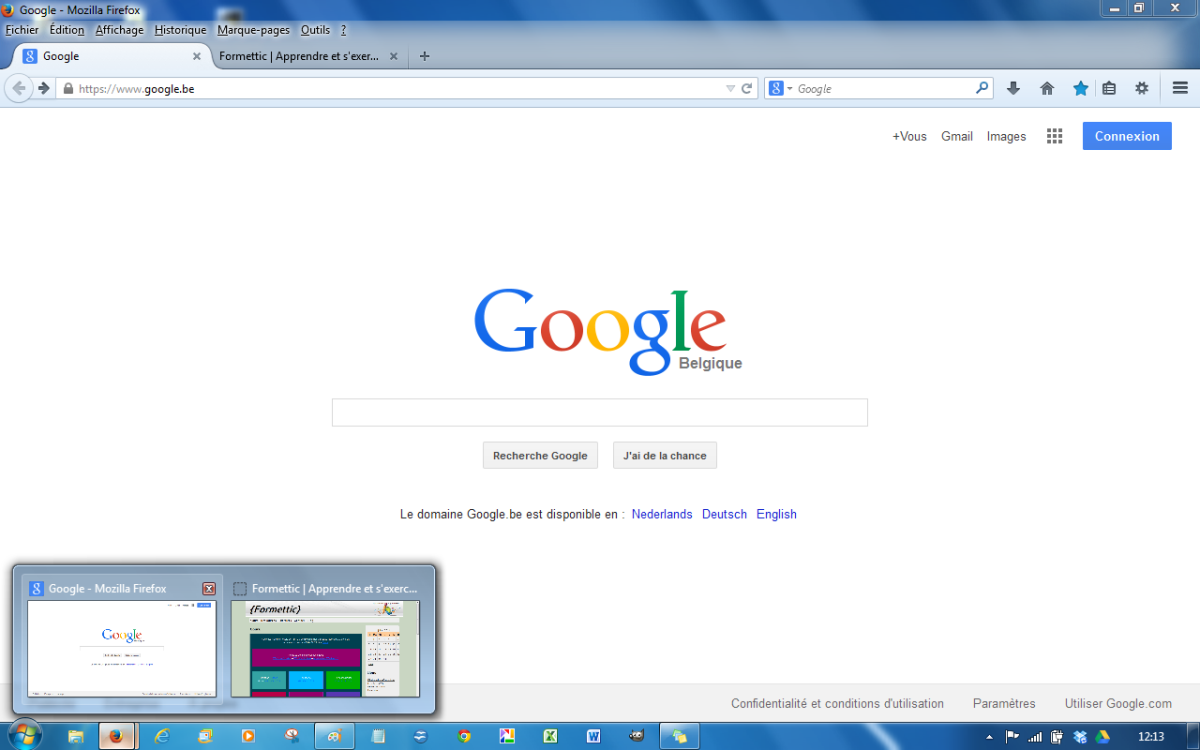Open the Notepad icon in the taskbar
This screenshot has width=1200, height=750.
click(x=378, y=736)
